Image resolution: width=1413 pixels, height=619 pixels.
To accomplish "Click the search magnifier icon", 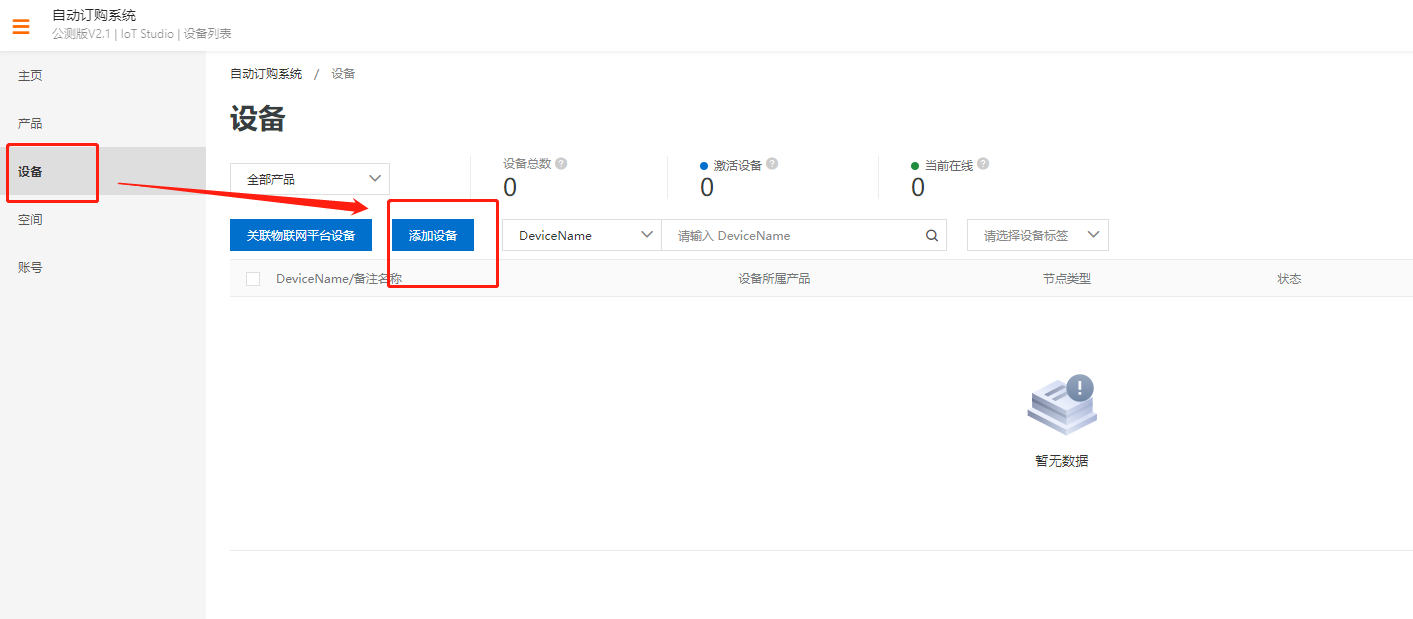I will click(931, 236).
